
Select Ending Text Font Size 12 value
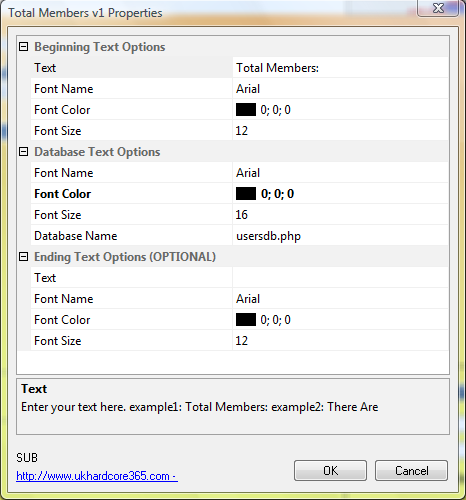(340, 341)
